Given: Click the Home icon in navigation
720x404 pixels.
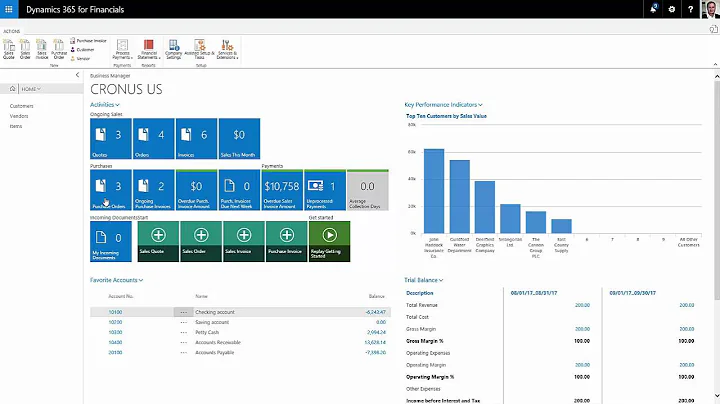Looking at the screenshot, I should [x=12, y=89].
